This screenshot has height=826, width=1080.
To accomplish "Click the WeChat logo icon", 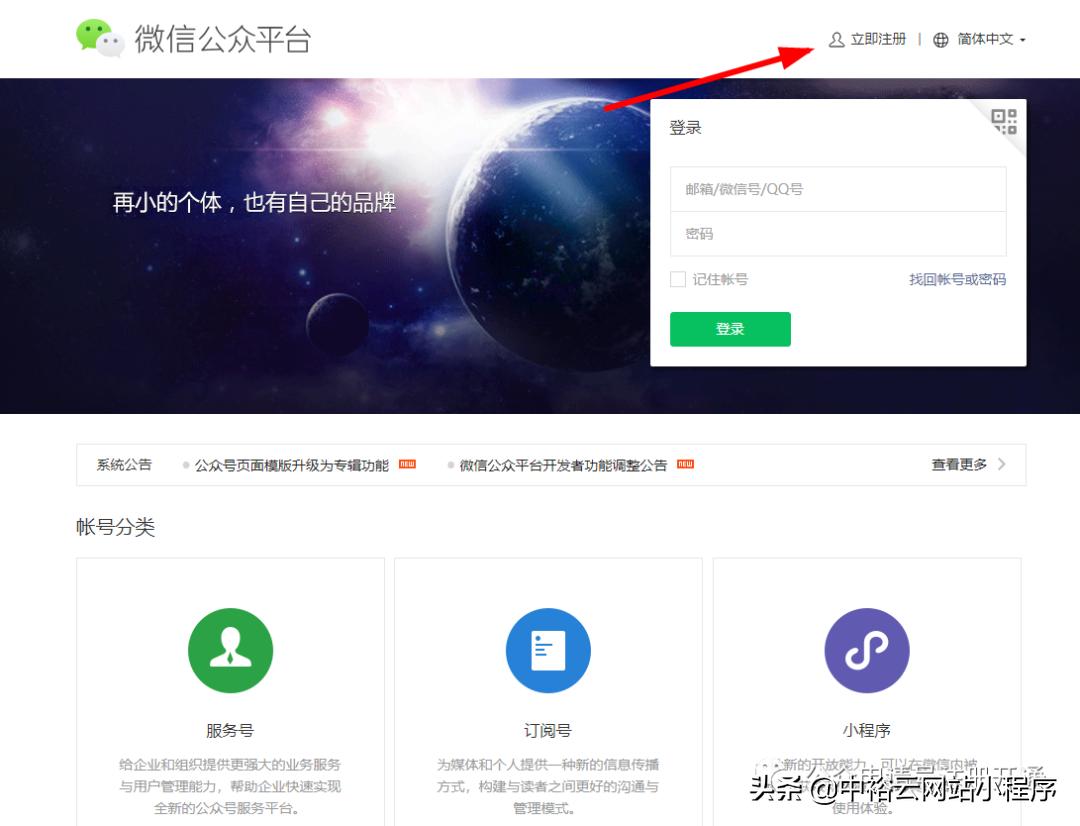I will pos(100,38).
